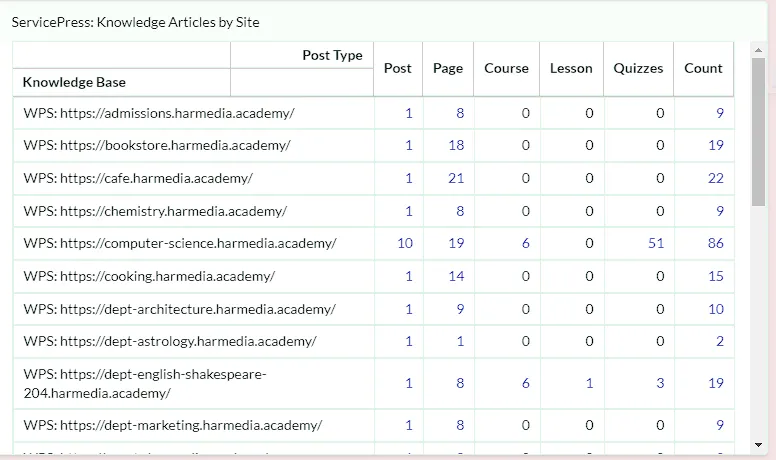Click the Page column header
This screenshot has height=460, width=776.
[x=448, y=68]
